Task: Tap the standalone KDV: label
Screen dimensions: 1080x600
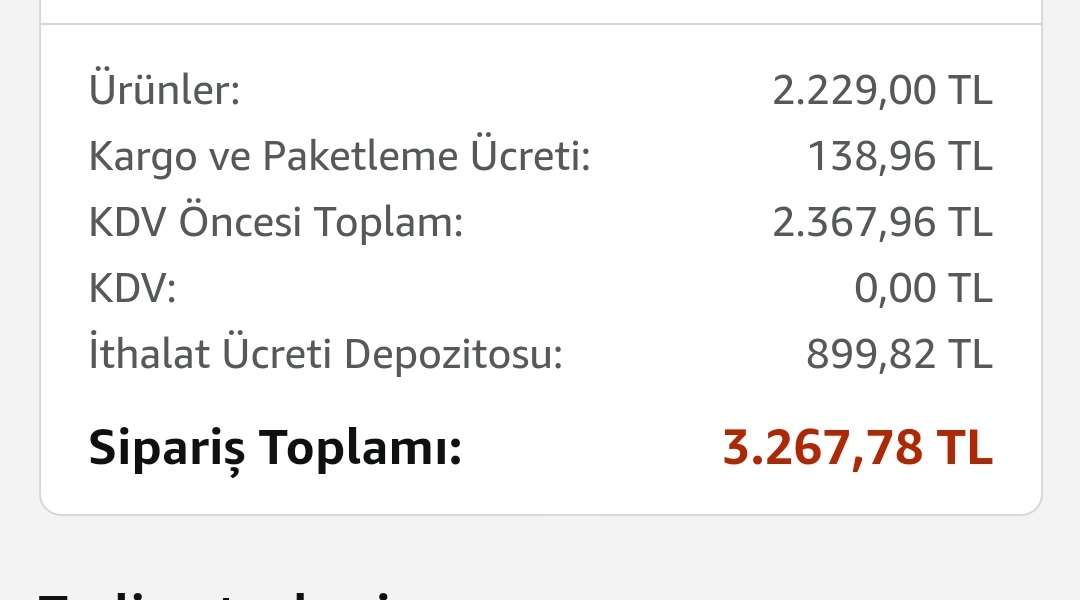Action: pos(133,289)
